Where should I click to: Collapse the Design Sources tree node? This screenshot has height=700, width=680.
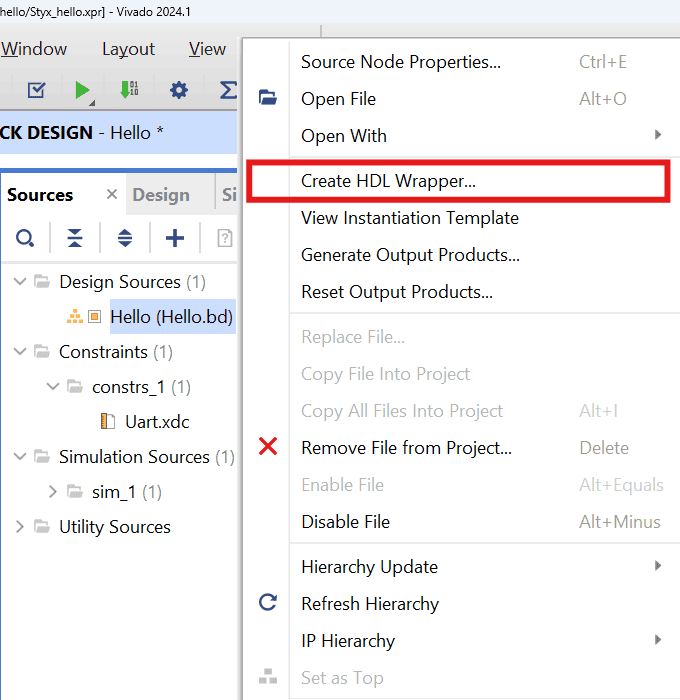point(20,282)
